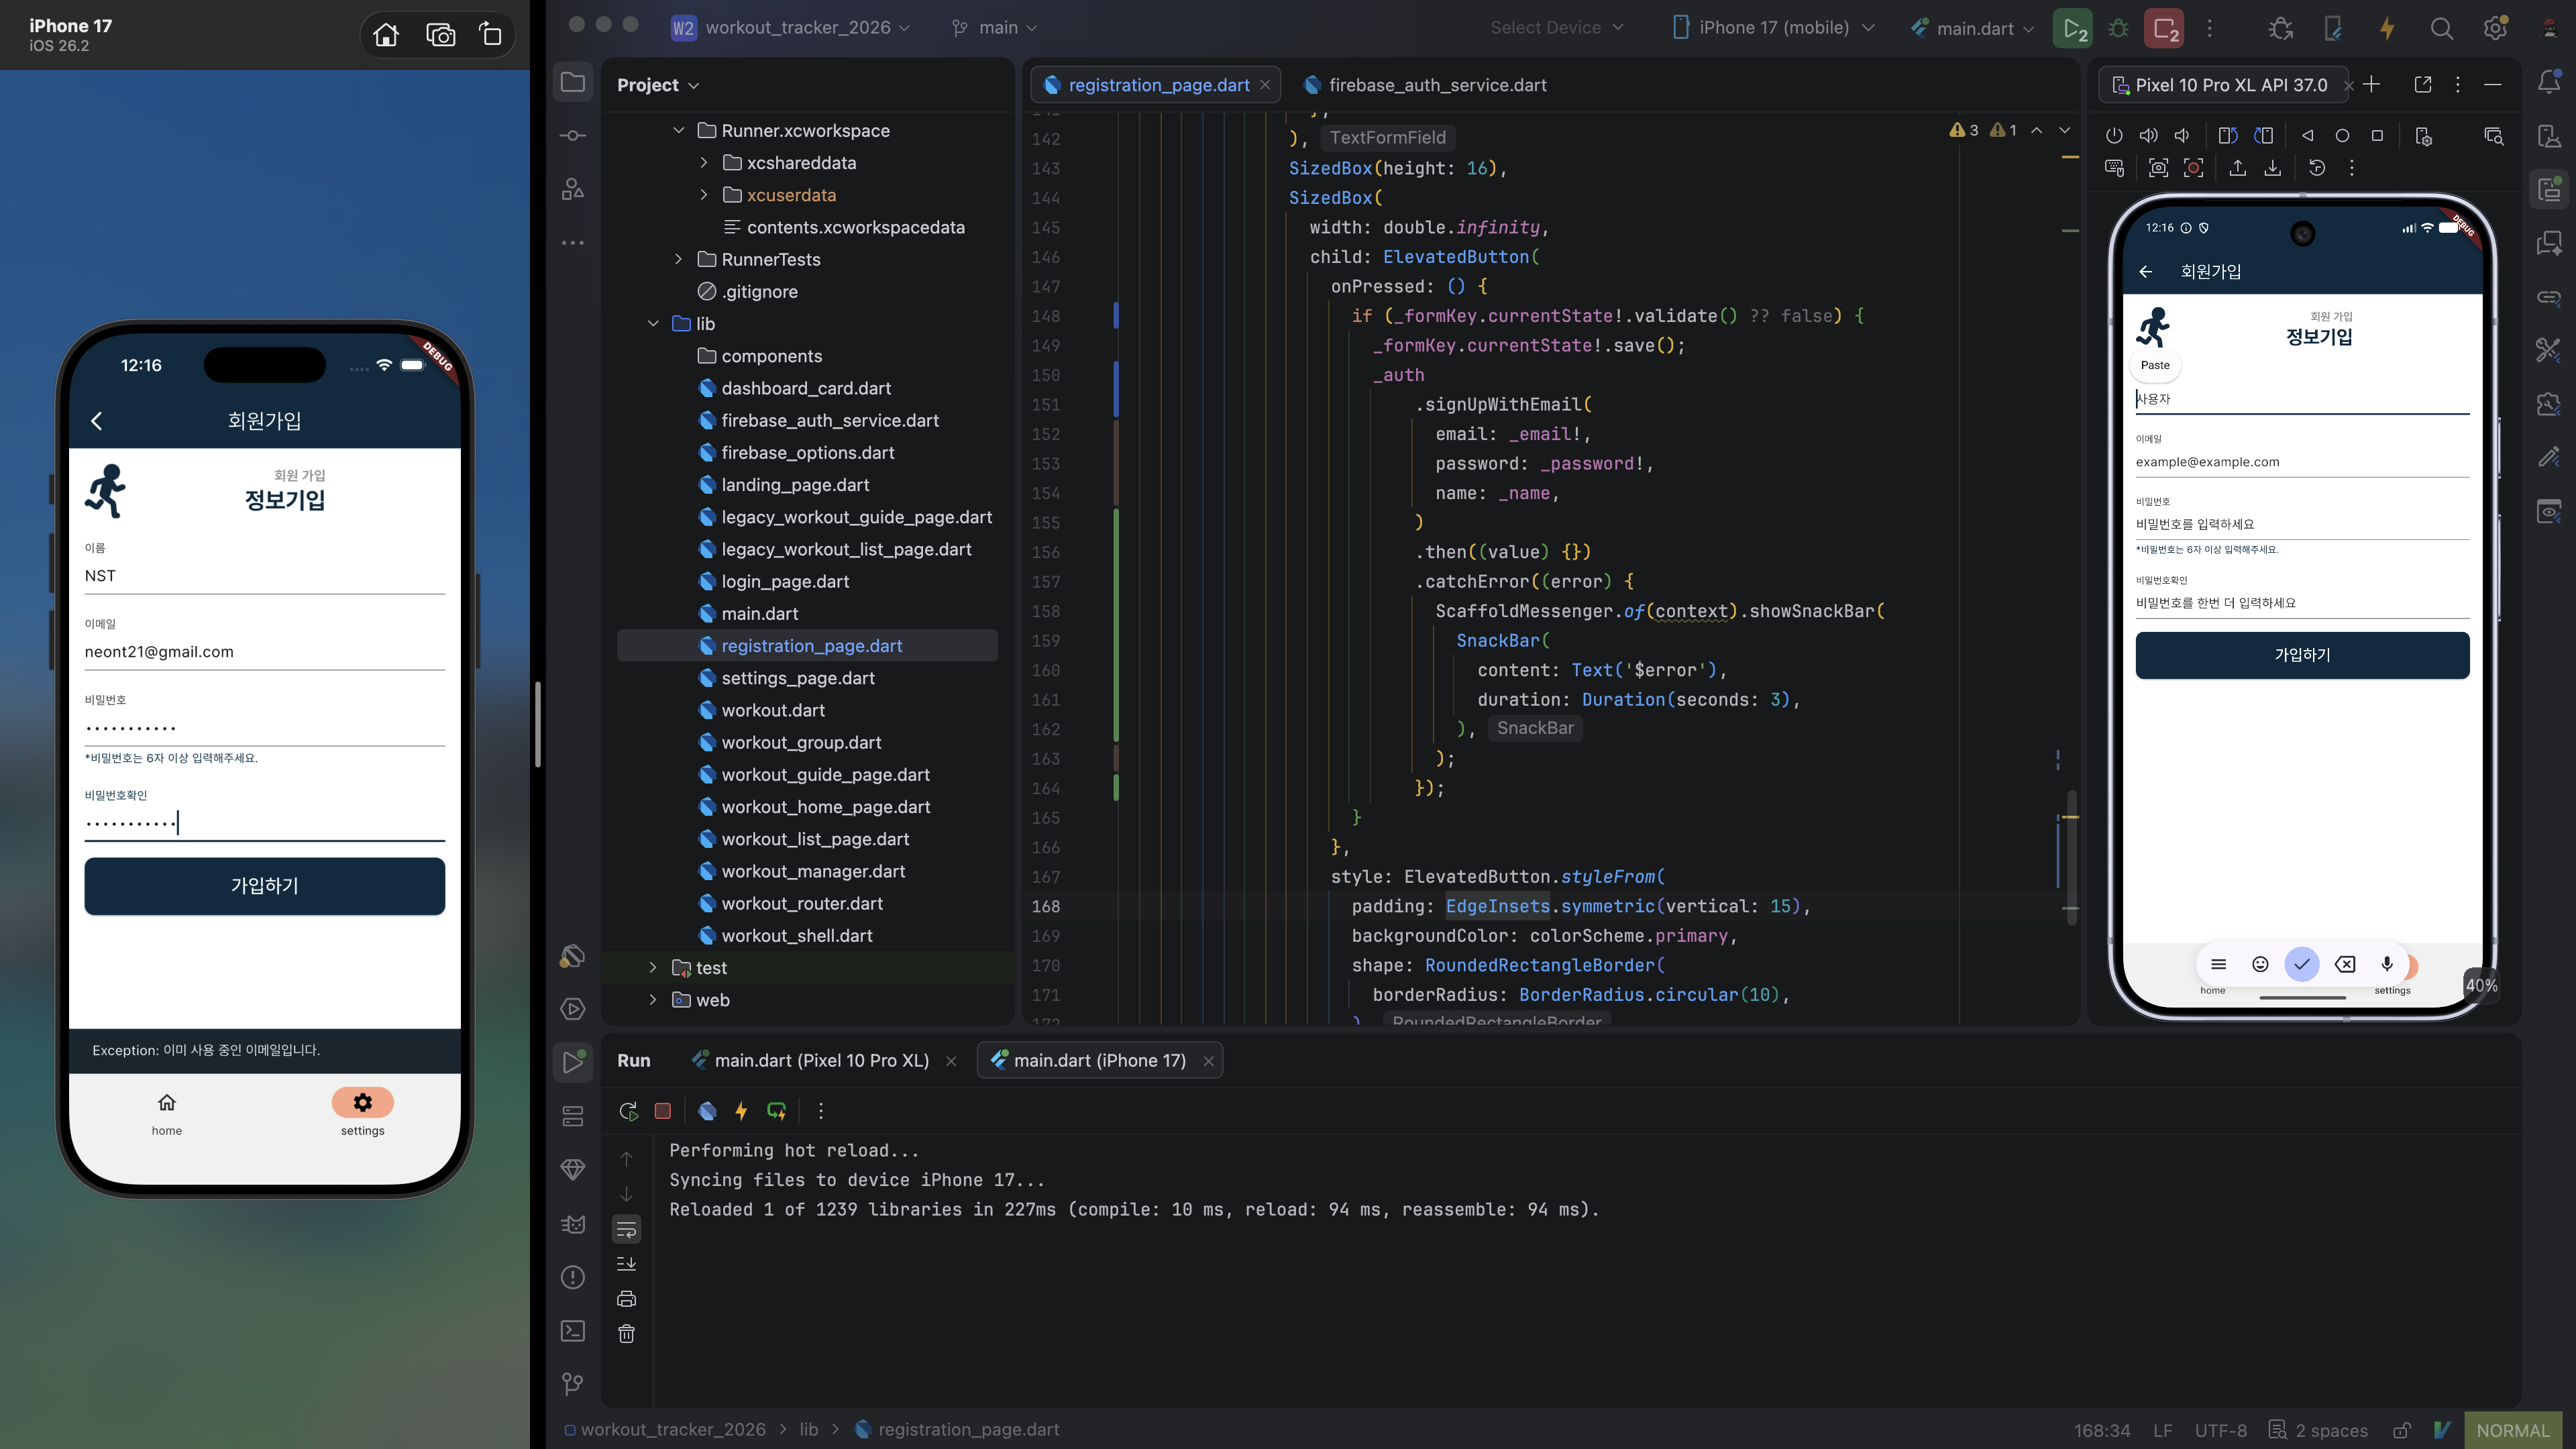This screenshot has width=2576, height=1449.
Task: Rerun the app in the Run panel
Action: pyautogui.click(x=628, y=1111)
